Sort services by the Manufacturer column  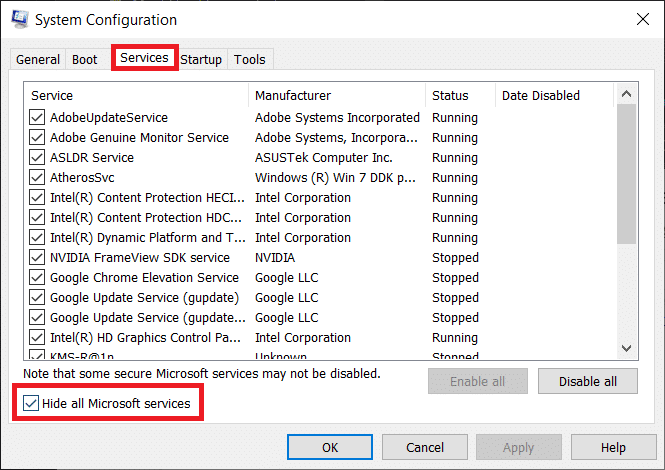337,96
